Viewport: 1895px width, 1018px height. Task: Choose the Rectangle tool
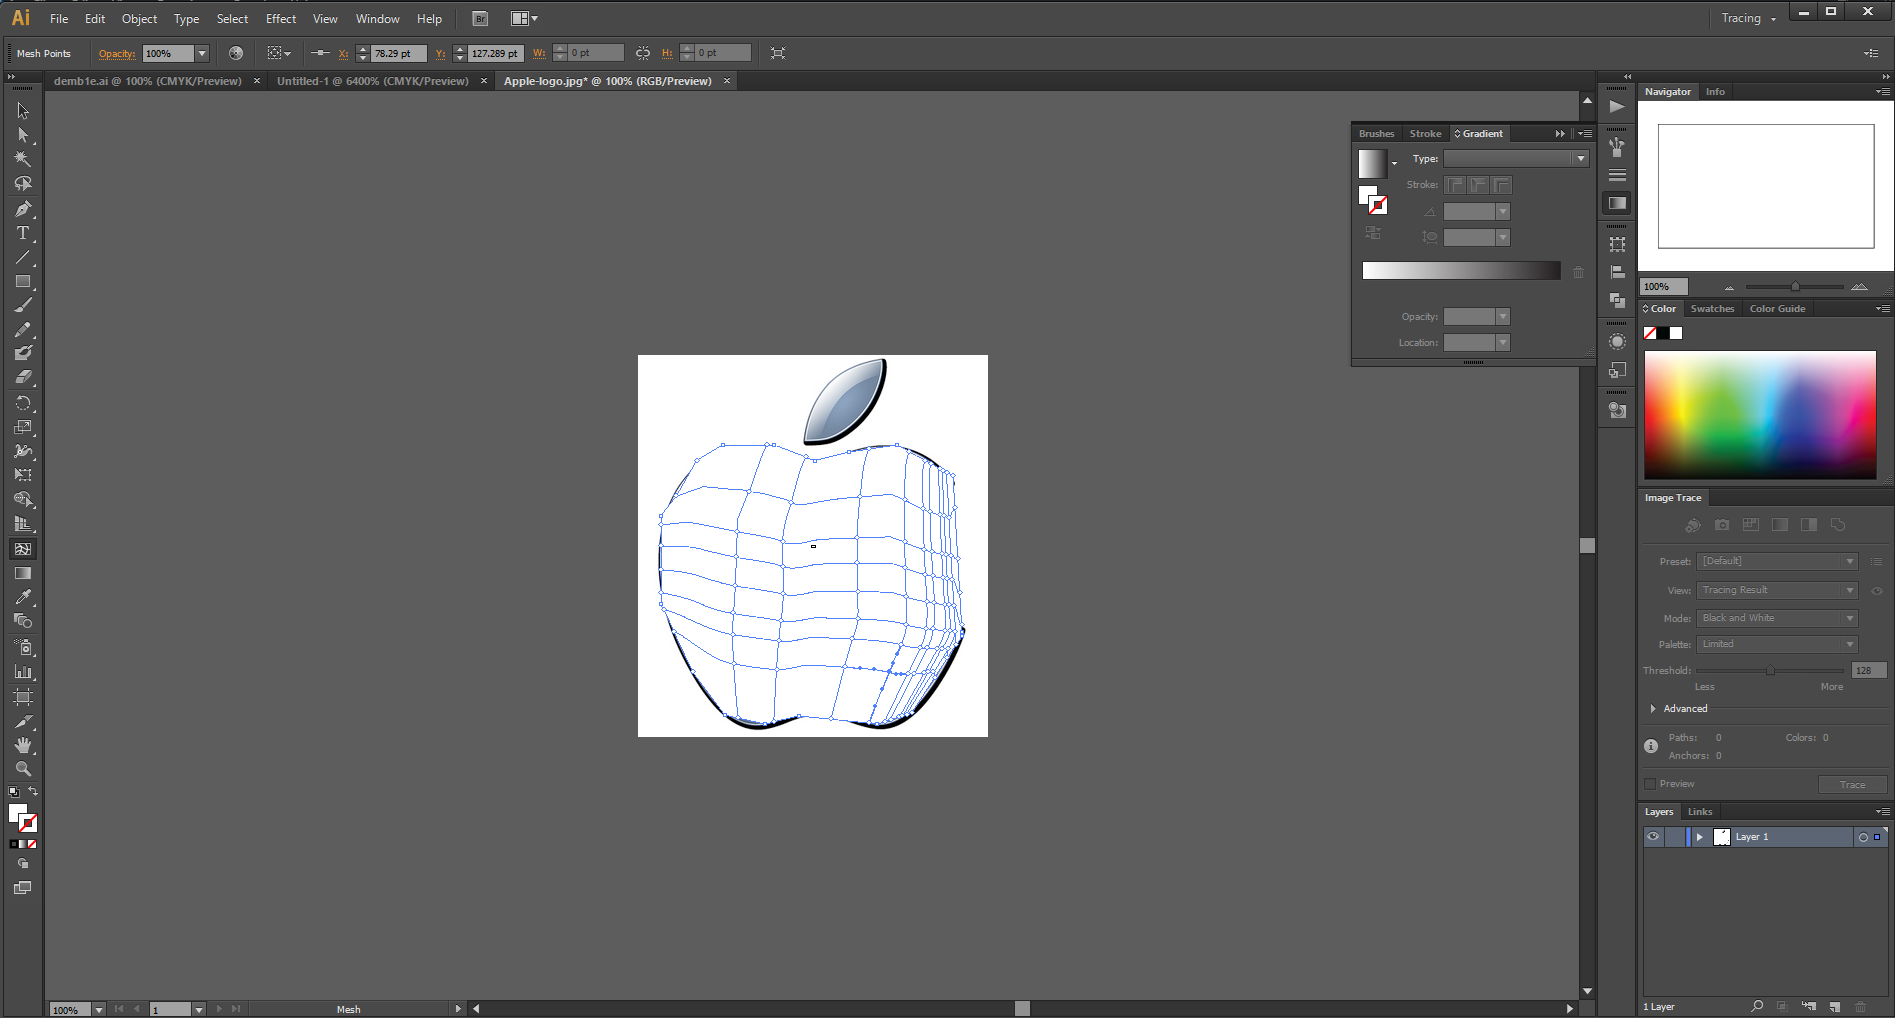[22, 281]
